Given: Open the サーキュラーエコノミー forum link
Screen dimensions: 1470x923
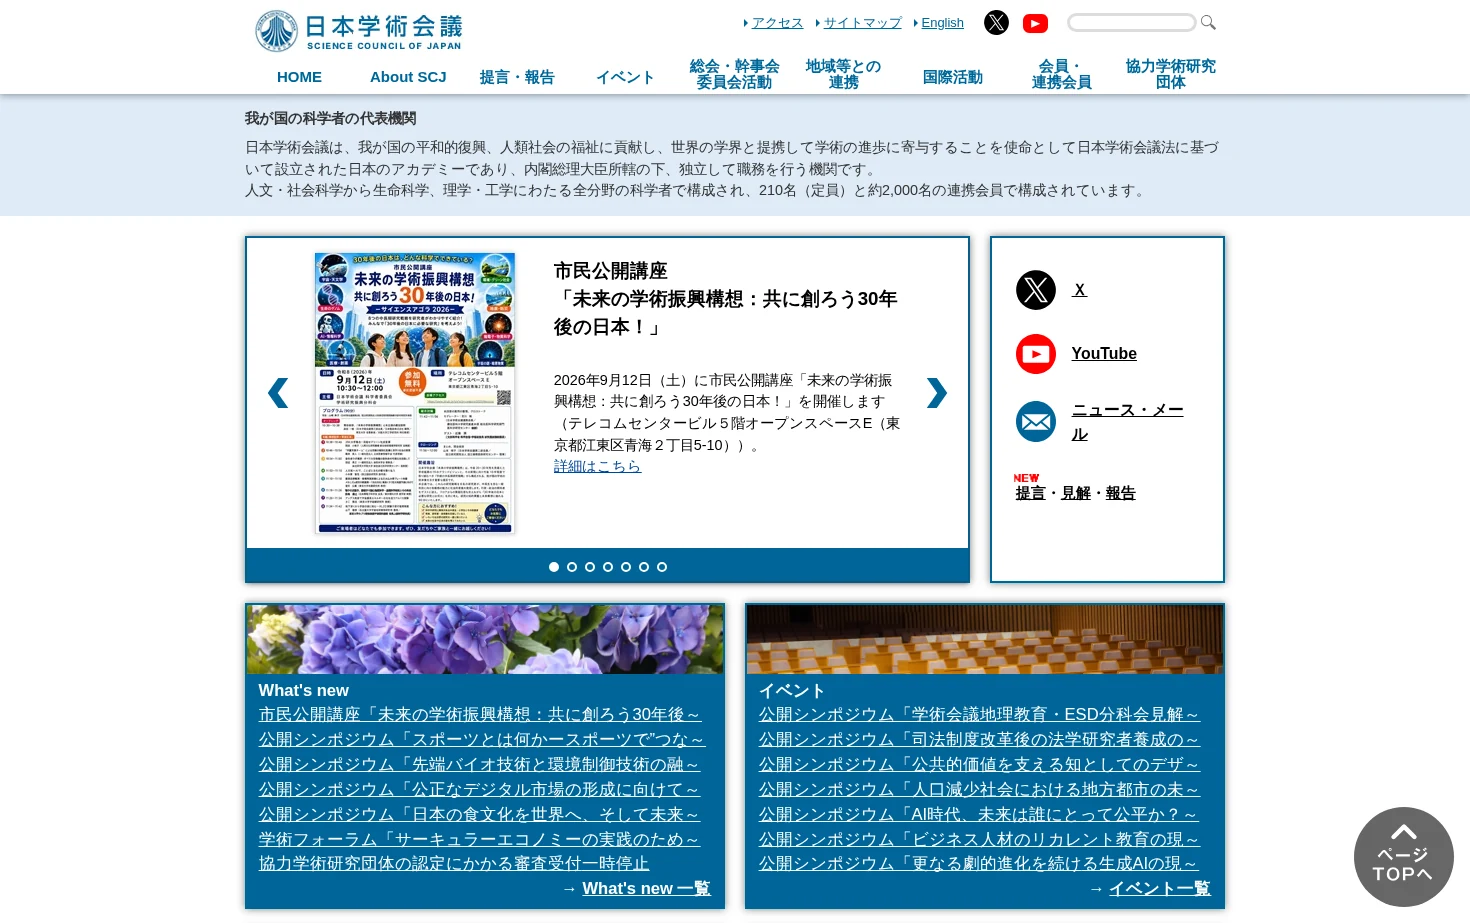Looking at the screenshot, I should tap(479, 840).
